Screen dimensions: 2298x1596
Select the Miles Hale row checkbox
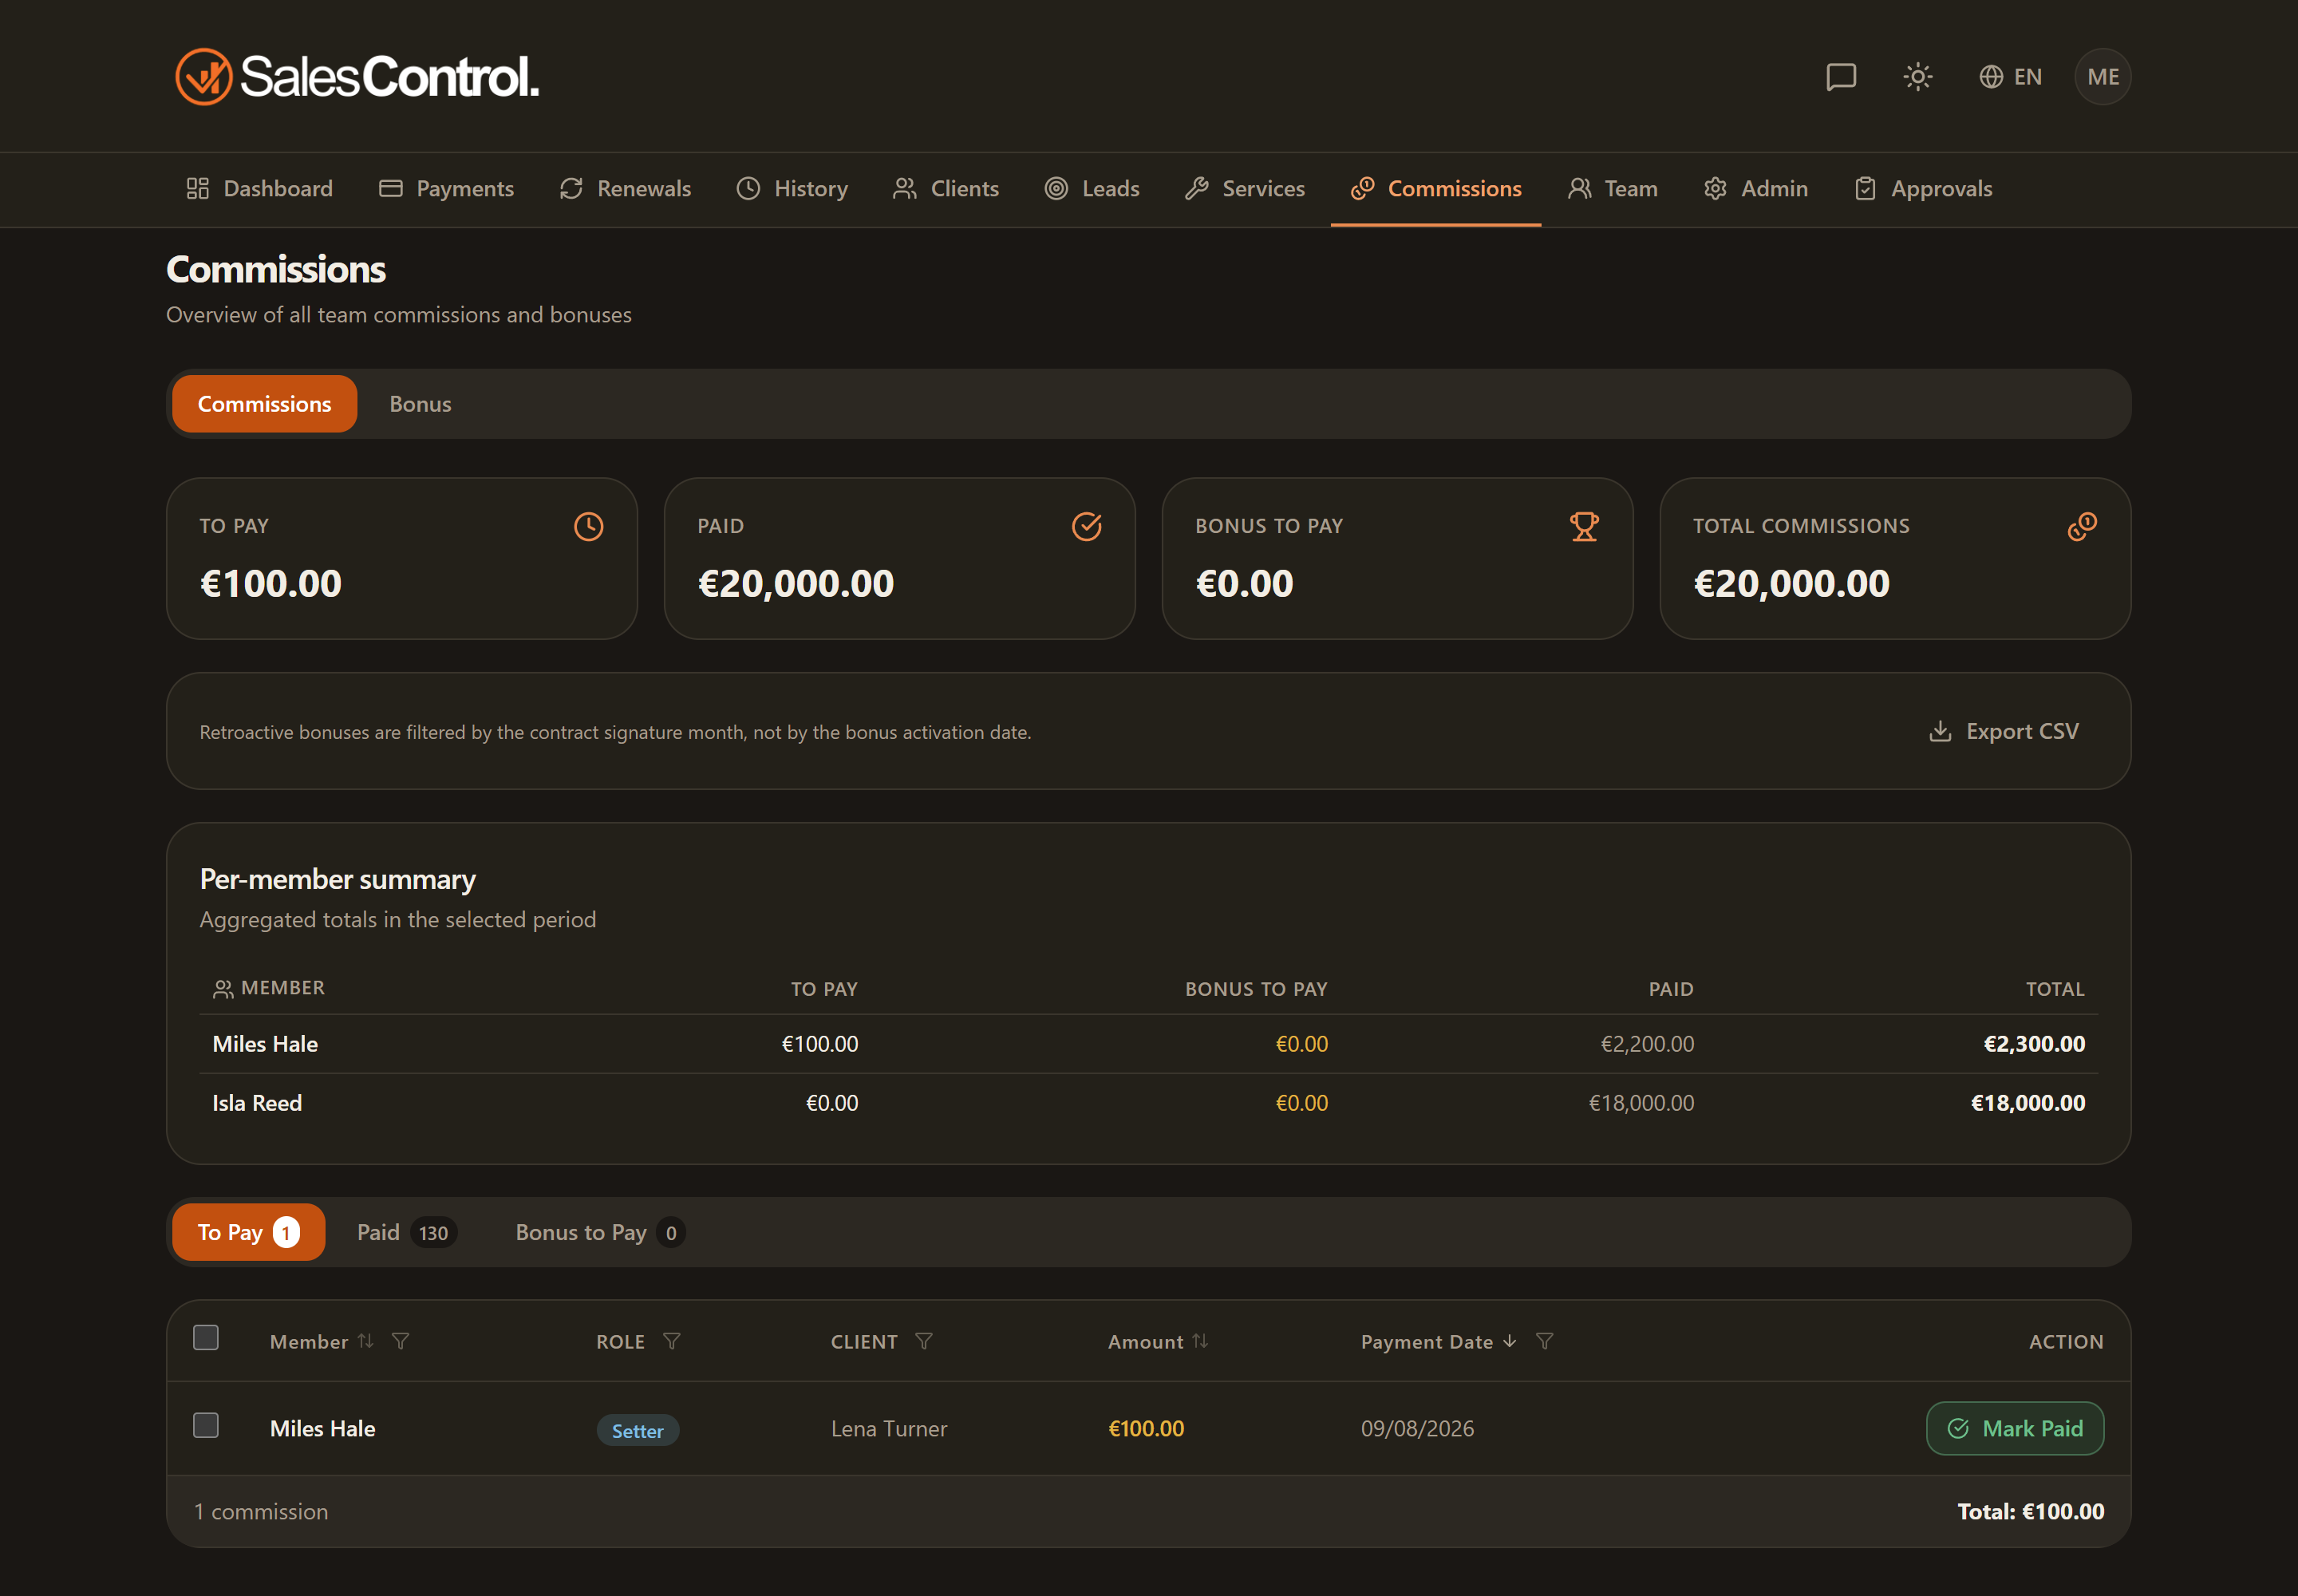[x=206, y=1425]
